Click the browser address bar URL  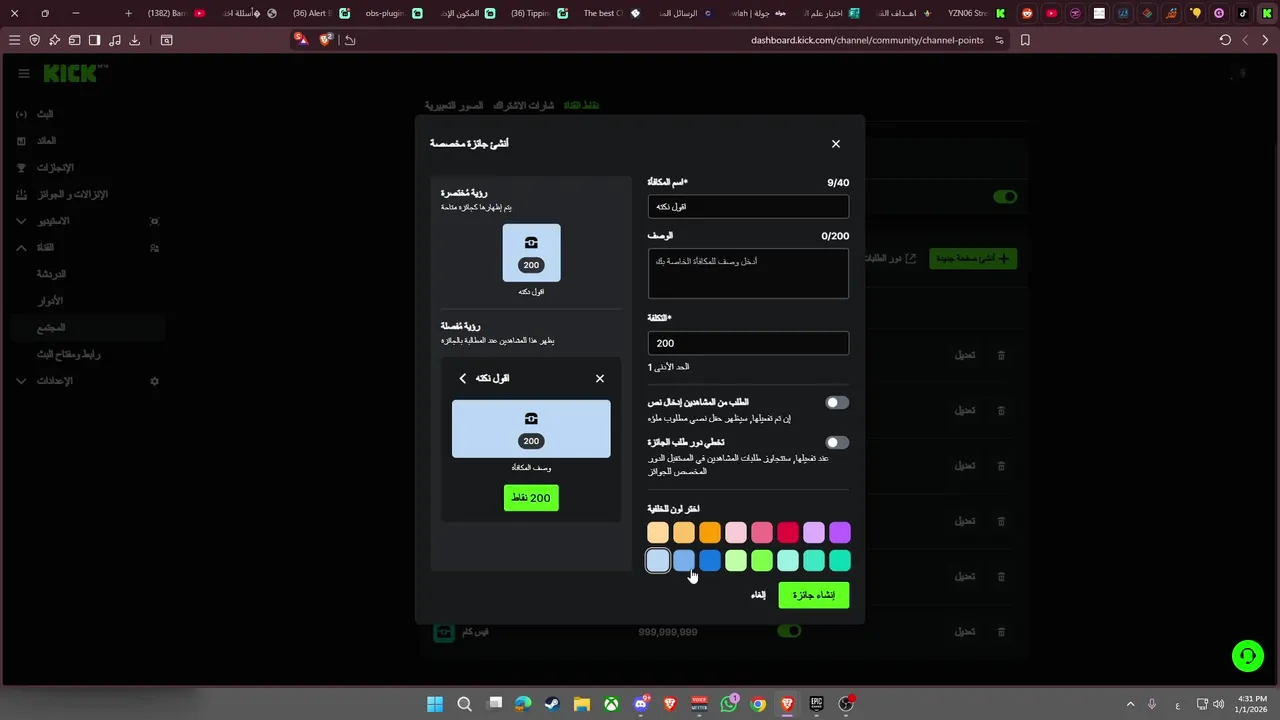pyautogui.click(x=867, y=40)
